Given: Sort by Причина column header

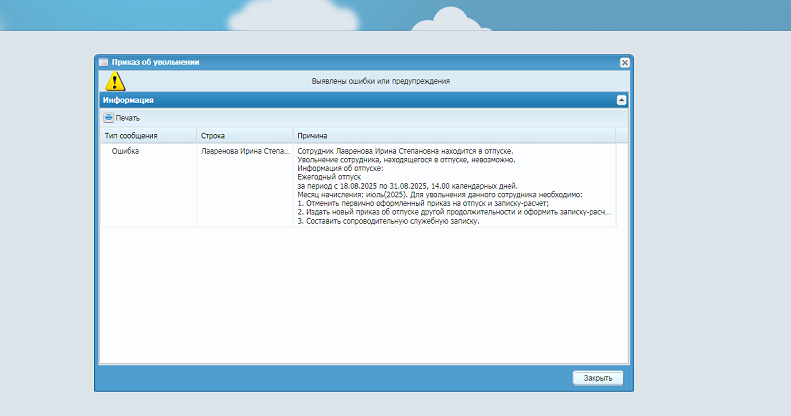Looking at the screenshot, I should [x=454, y=136].
